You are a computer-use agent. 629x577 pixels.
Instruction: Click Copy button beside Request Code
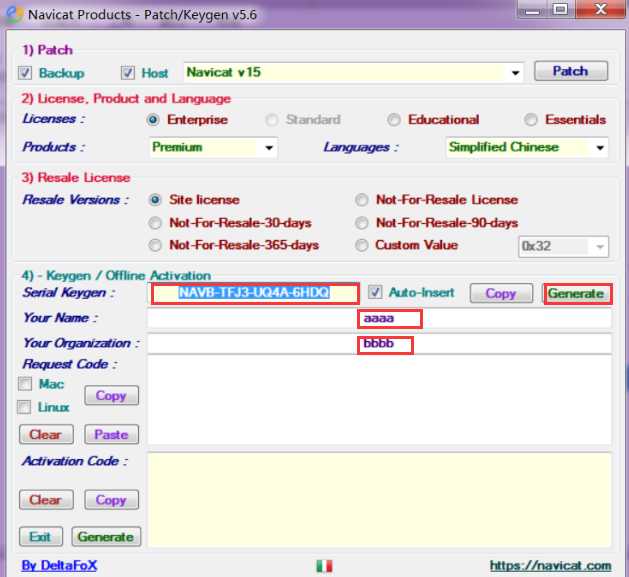coord(112,396)
